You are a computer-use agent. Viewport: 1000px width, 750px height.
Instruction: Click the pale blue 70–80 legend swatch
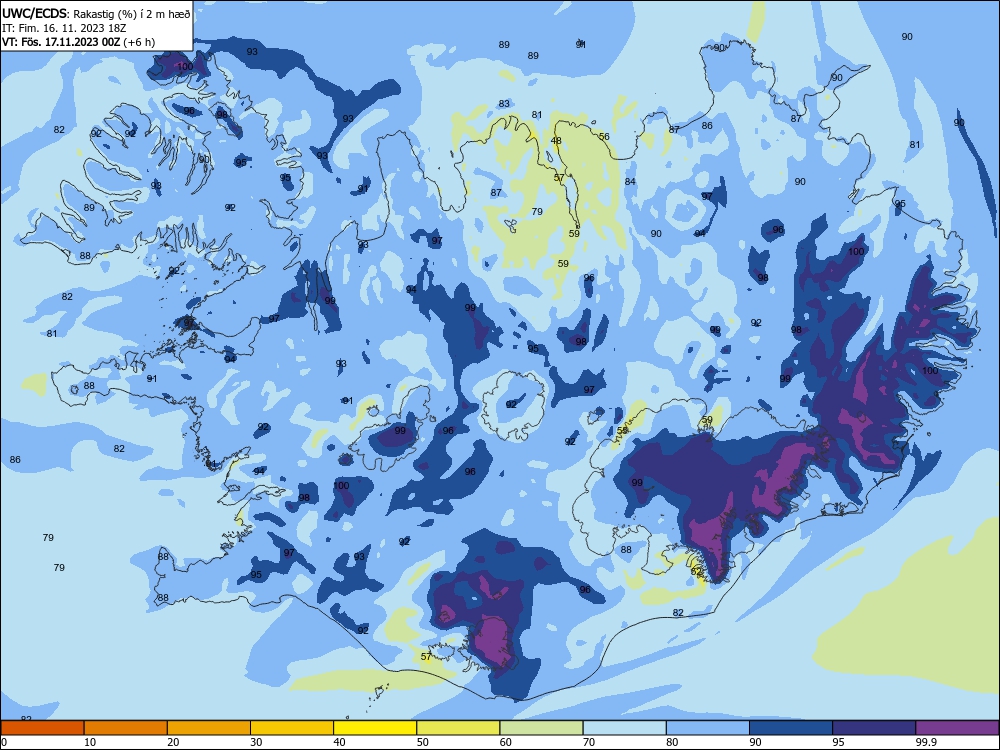click(624, 728)
